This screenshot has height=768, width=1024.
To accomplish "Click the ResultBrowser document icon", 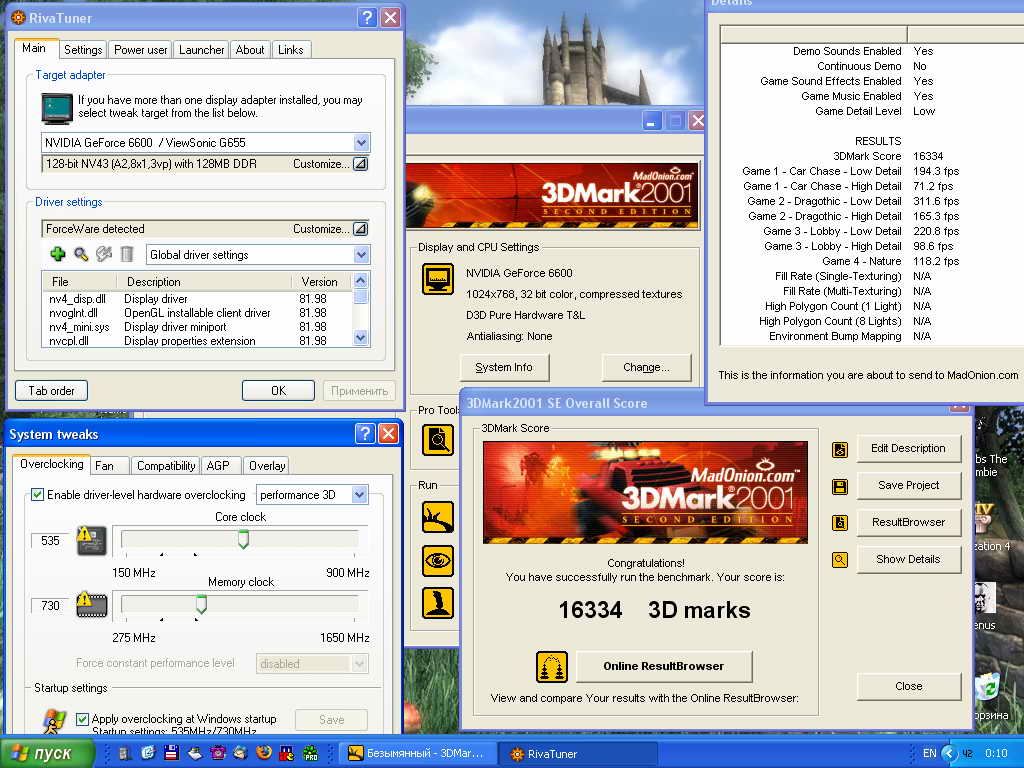I will coord(840,523).
